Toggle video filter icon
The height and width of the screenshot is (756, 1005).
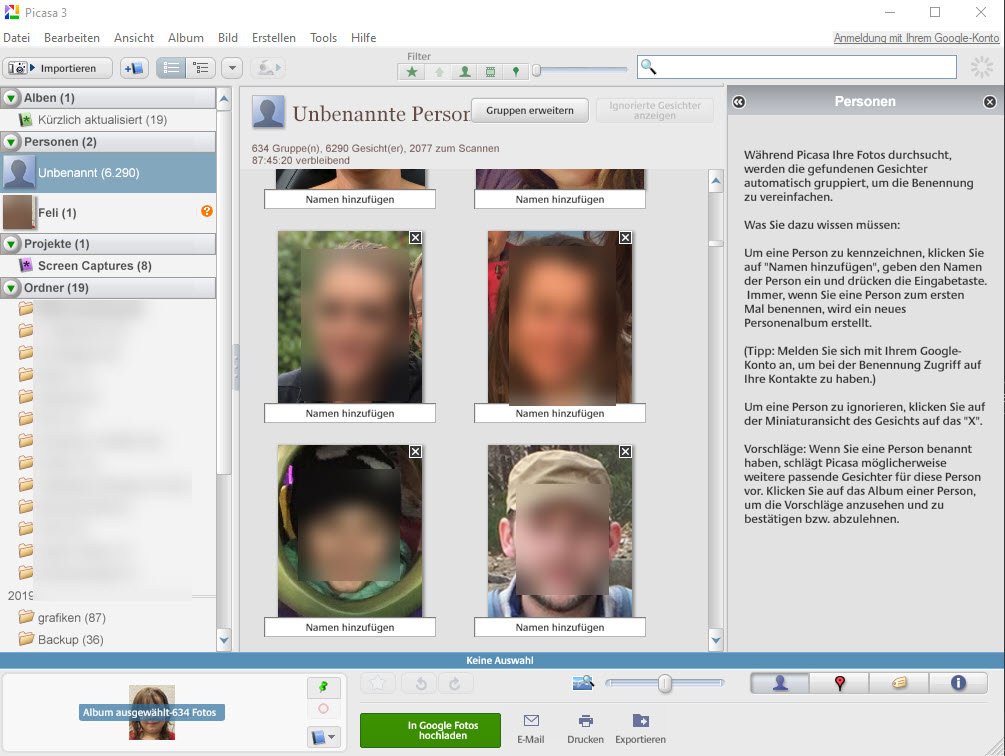490,72
